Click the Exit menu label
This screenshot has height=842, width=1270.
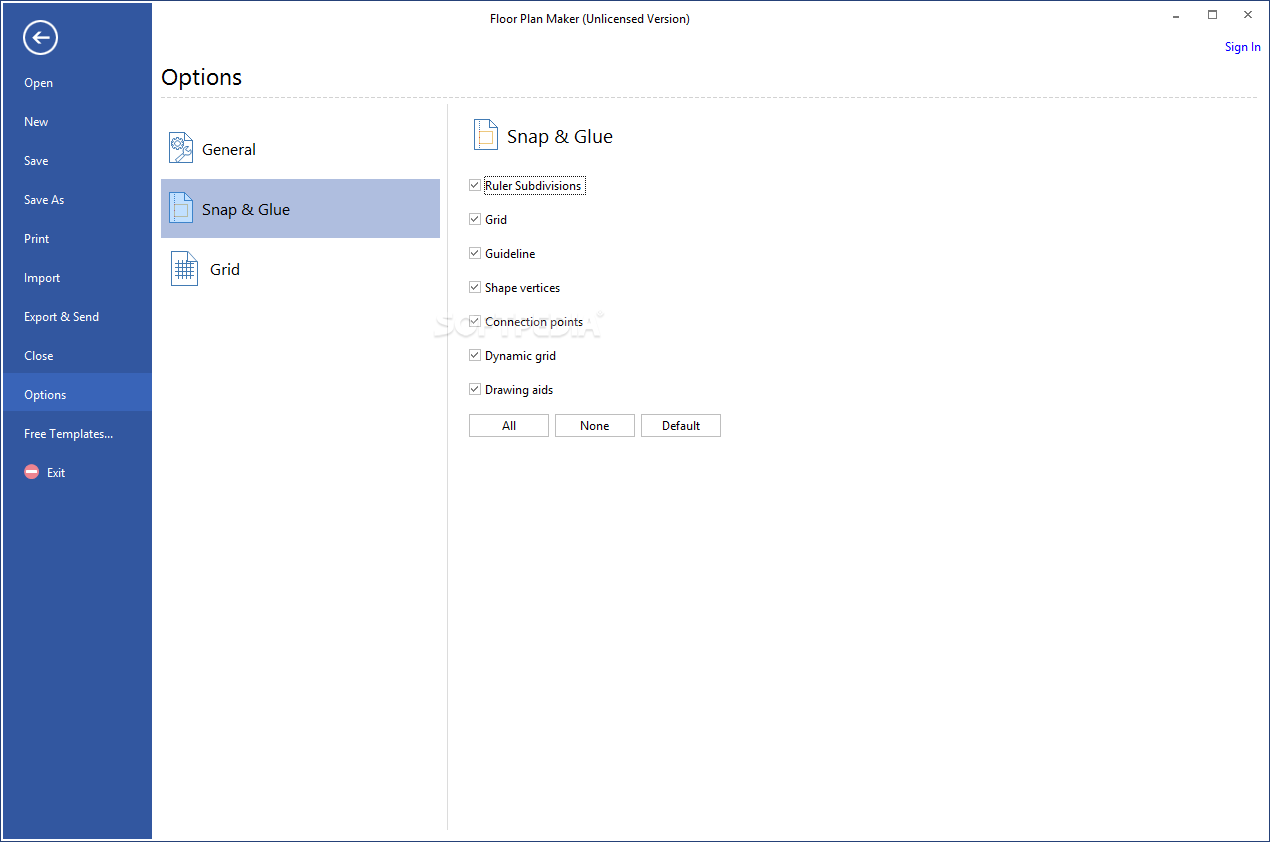56,473
